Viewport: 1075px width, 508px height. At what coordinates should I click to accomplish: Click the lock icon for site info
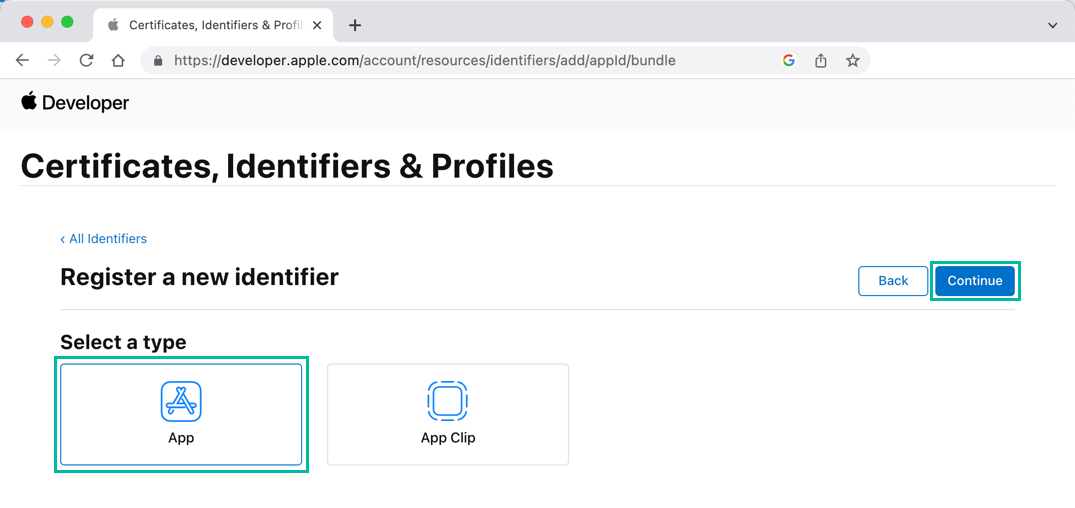click(158, 60)
